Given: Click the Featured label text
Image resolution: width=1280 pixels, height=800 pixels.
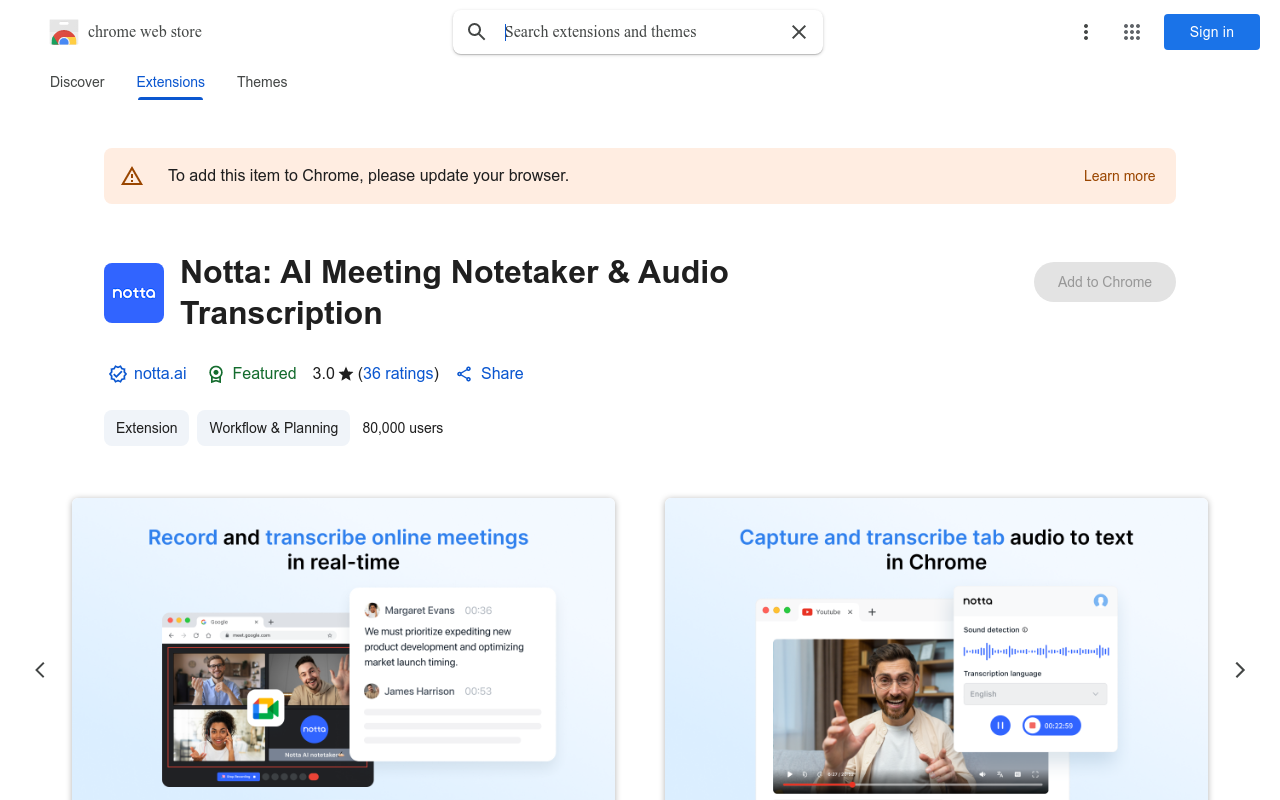Looking at the screenshot, I should click(264, 373).
